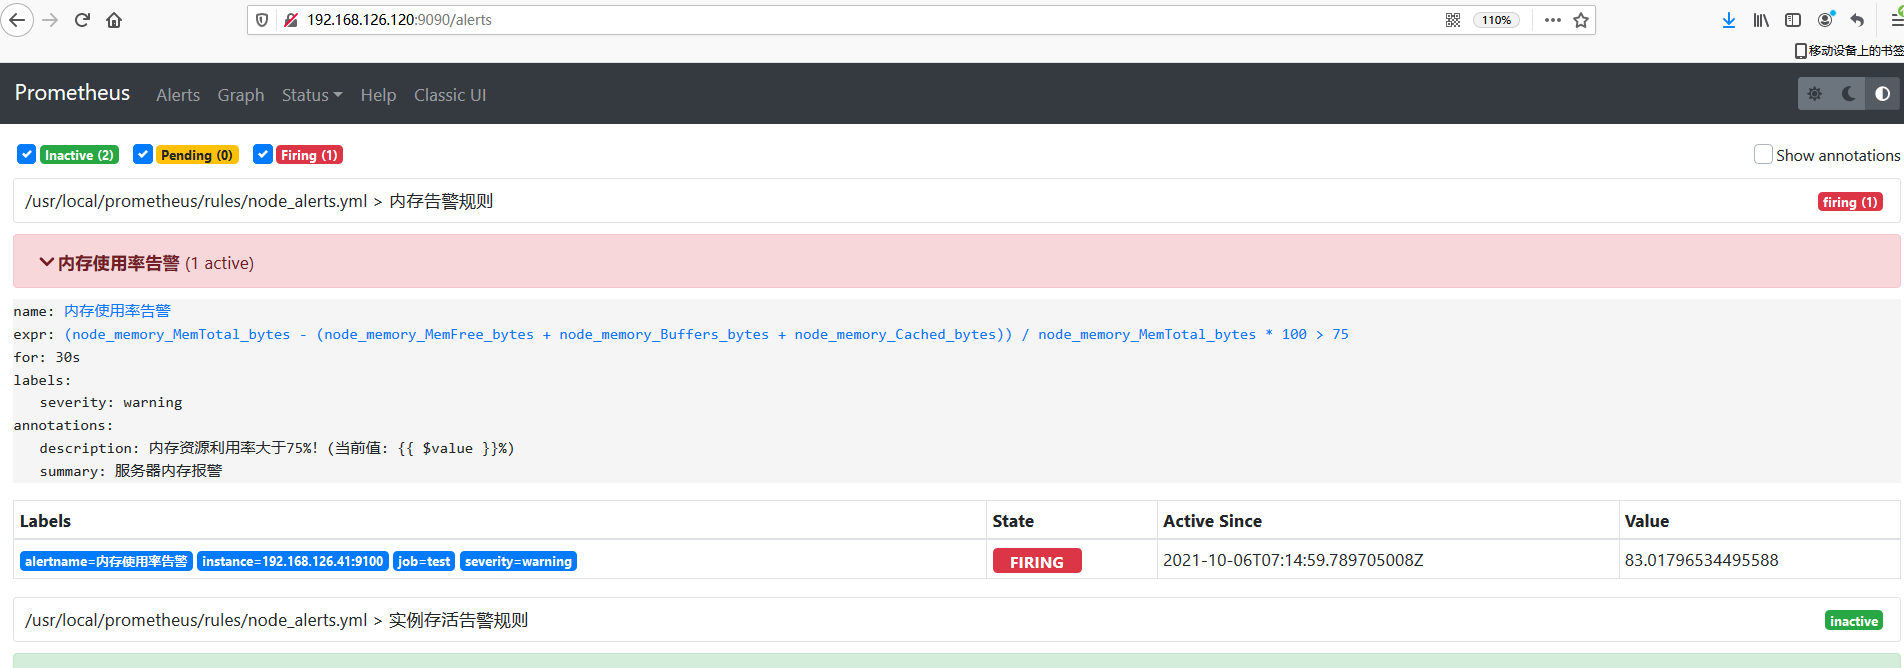Viewport: 1904px width, 668px height.
Task: Uncheck the Pending (0) filter checkbox
Action: (x=143, y=154)
